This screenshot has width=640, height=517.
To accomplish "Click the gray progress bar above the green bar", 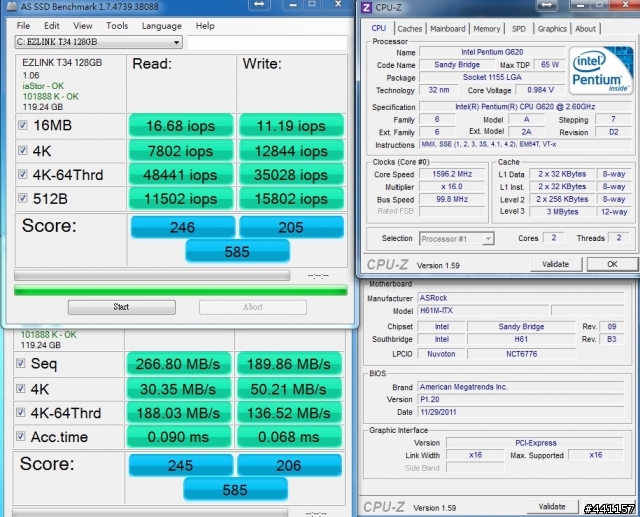I will tap(152, 275).
